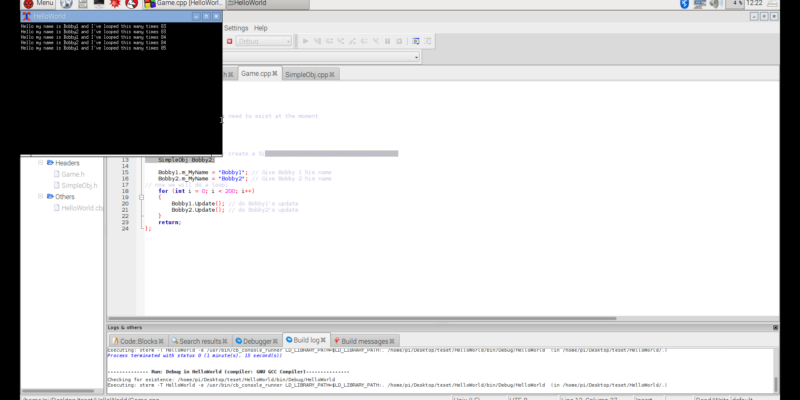Select SimpleObj.h in the project tree
Image resolution: width=800 pixels, height=400 pixels.
click(80, 185)
